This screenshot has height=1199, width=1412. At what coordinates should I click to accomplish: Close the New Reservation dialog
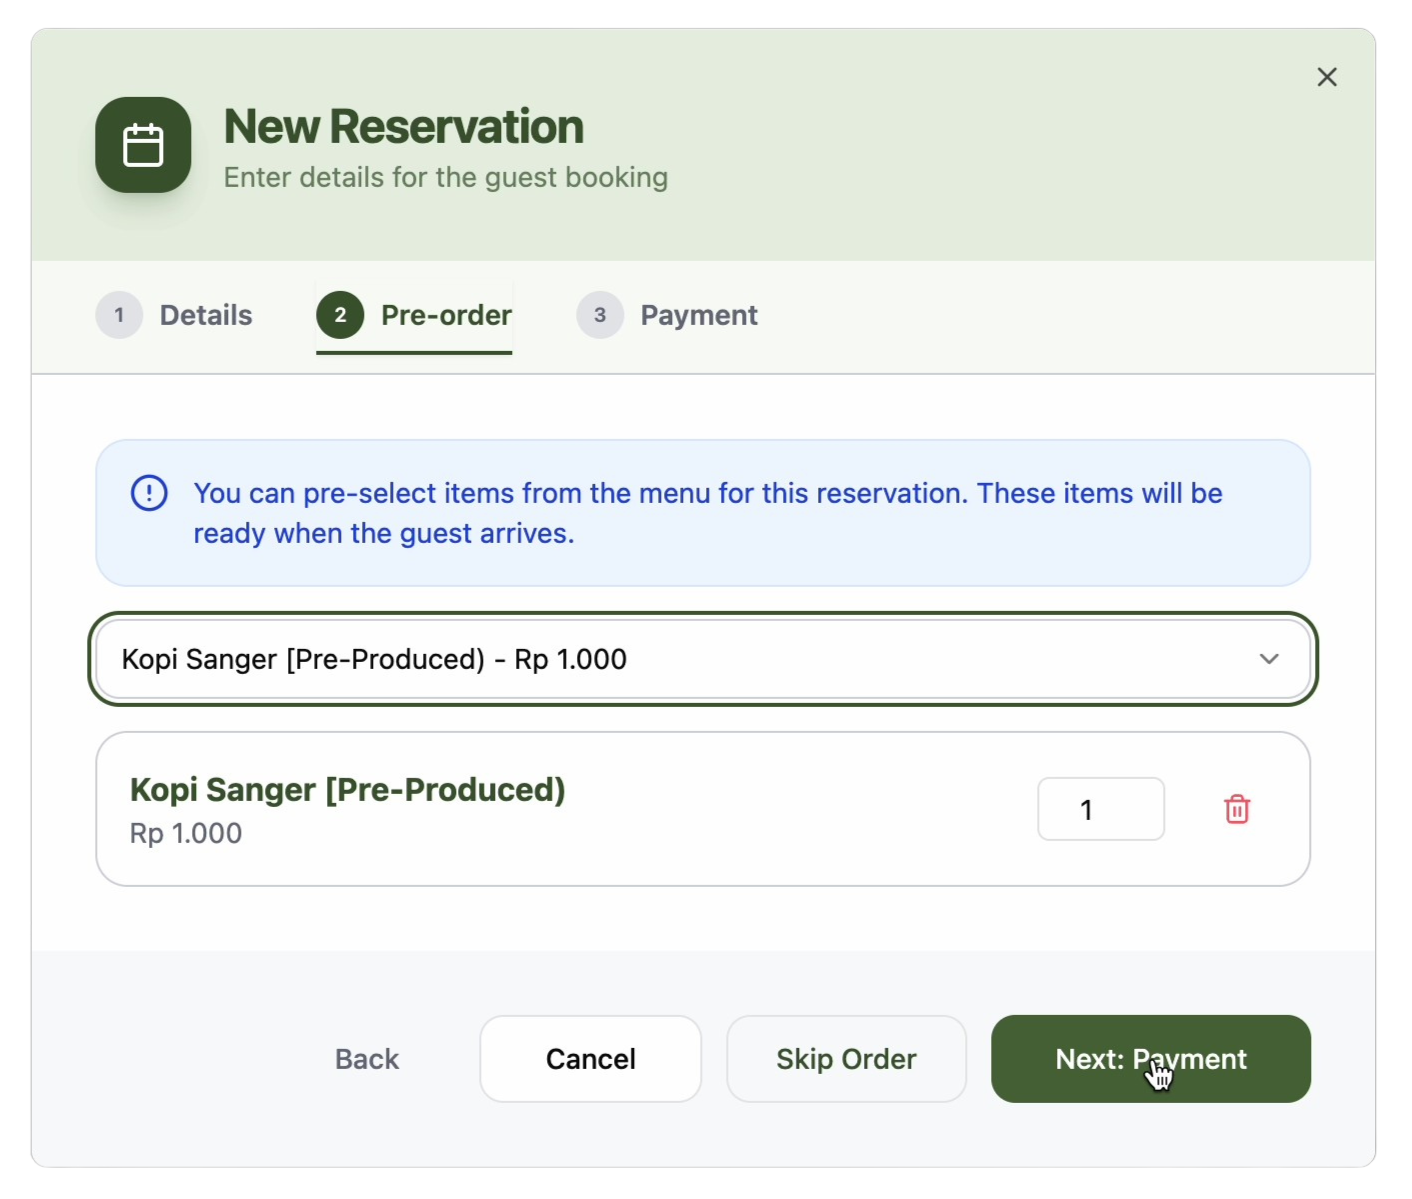(x=1327, y=77)
